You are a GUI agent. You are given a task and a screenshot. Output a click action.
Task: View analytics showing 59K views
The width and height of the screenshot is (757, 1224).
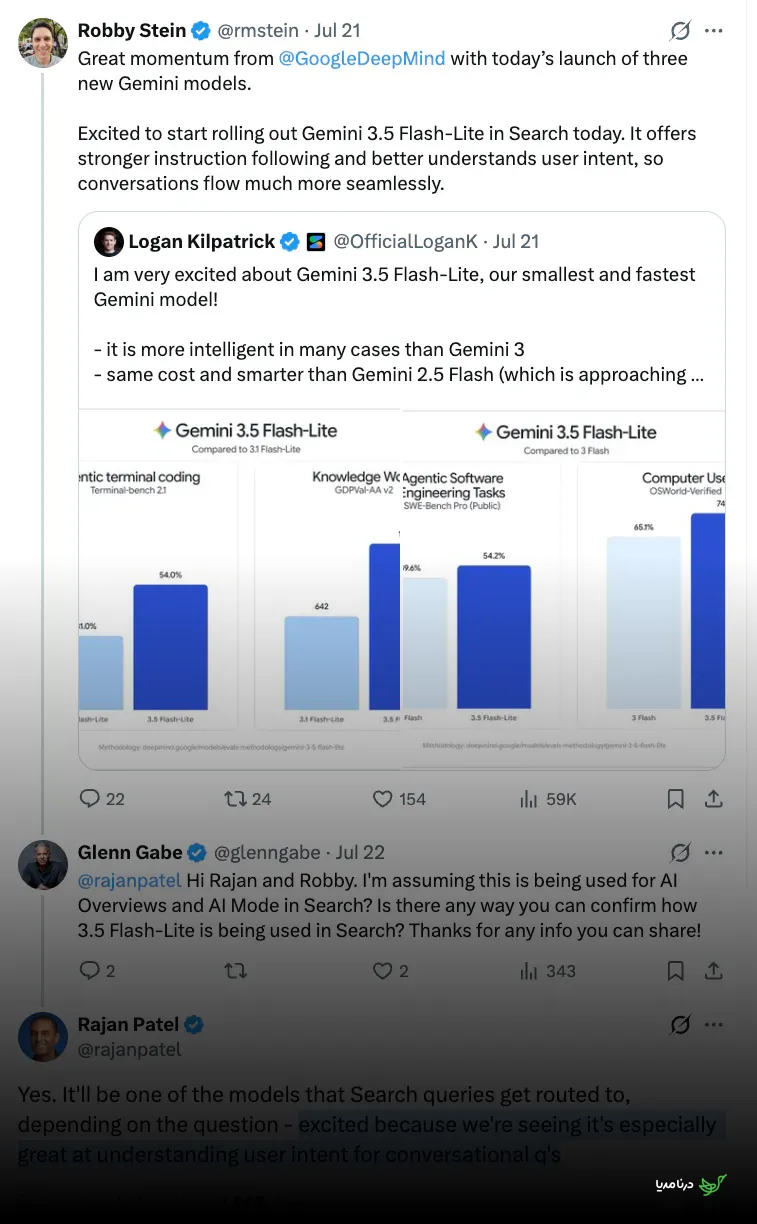click(548, 798)
